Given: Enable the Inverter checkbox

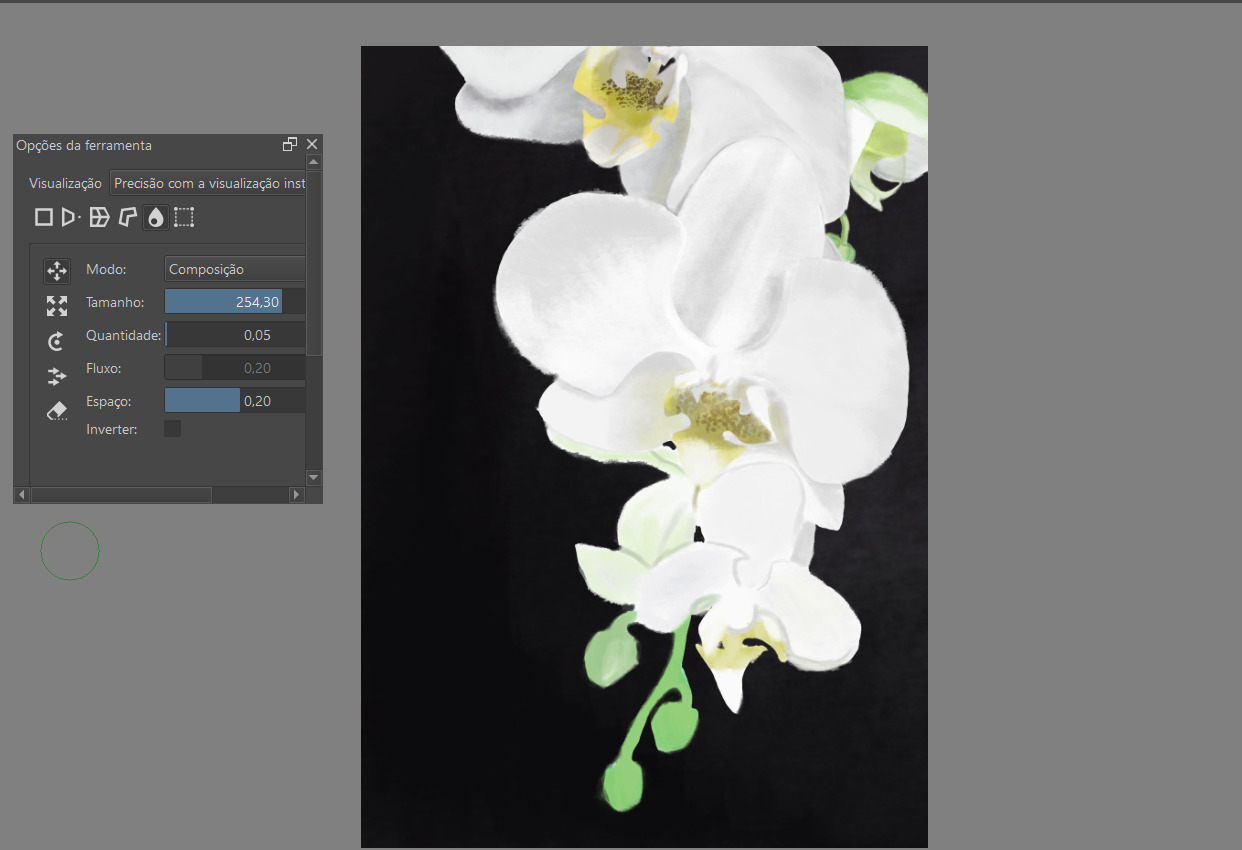Looking at the screenshot, I should 173,429.
